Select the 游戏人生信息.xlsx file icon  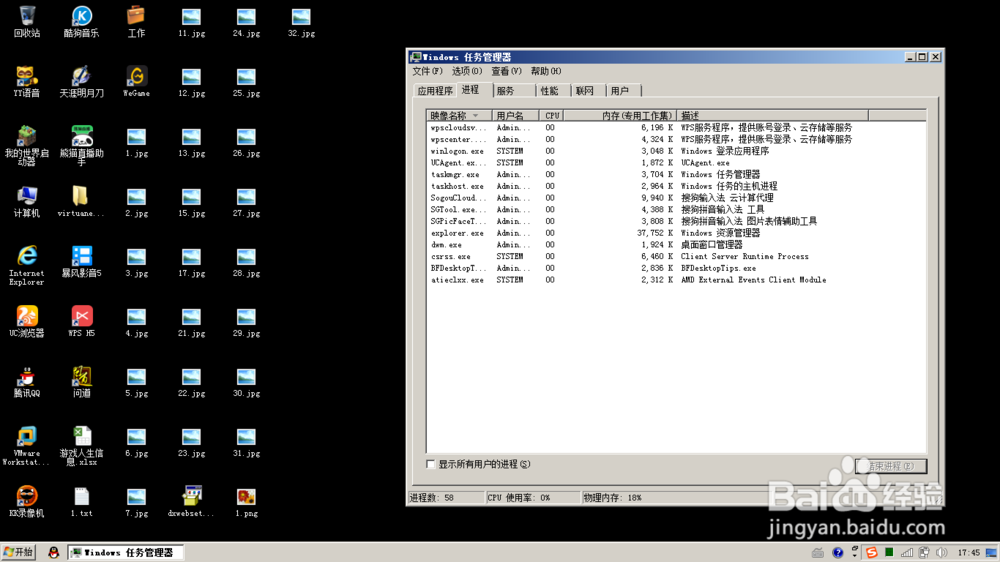[82, 446]
